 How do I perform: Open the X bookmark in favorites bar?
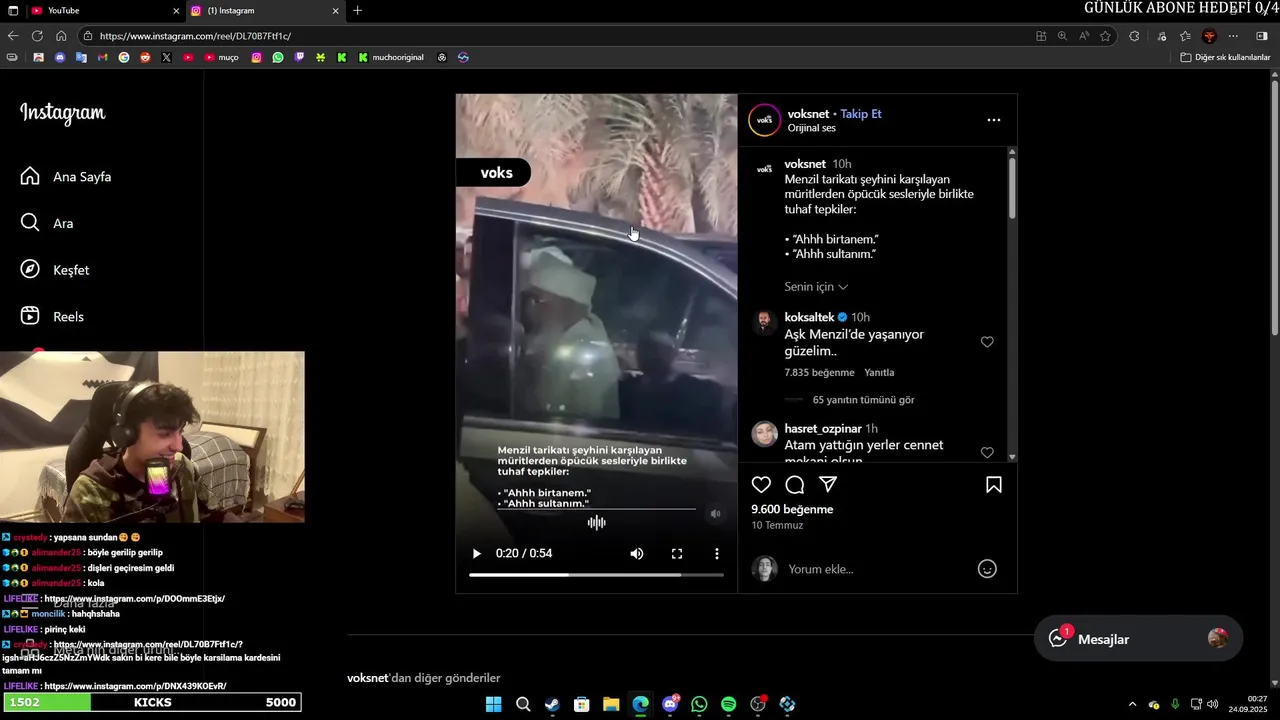click(x=166, y=57)
